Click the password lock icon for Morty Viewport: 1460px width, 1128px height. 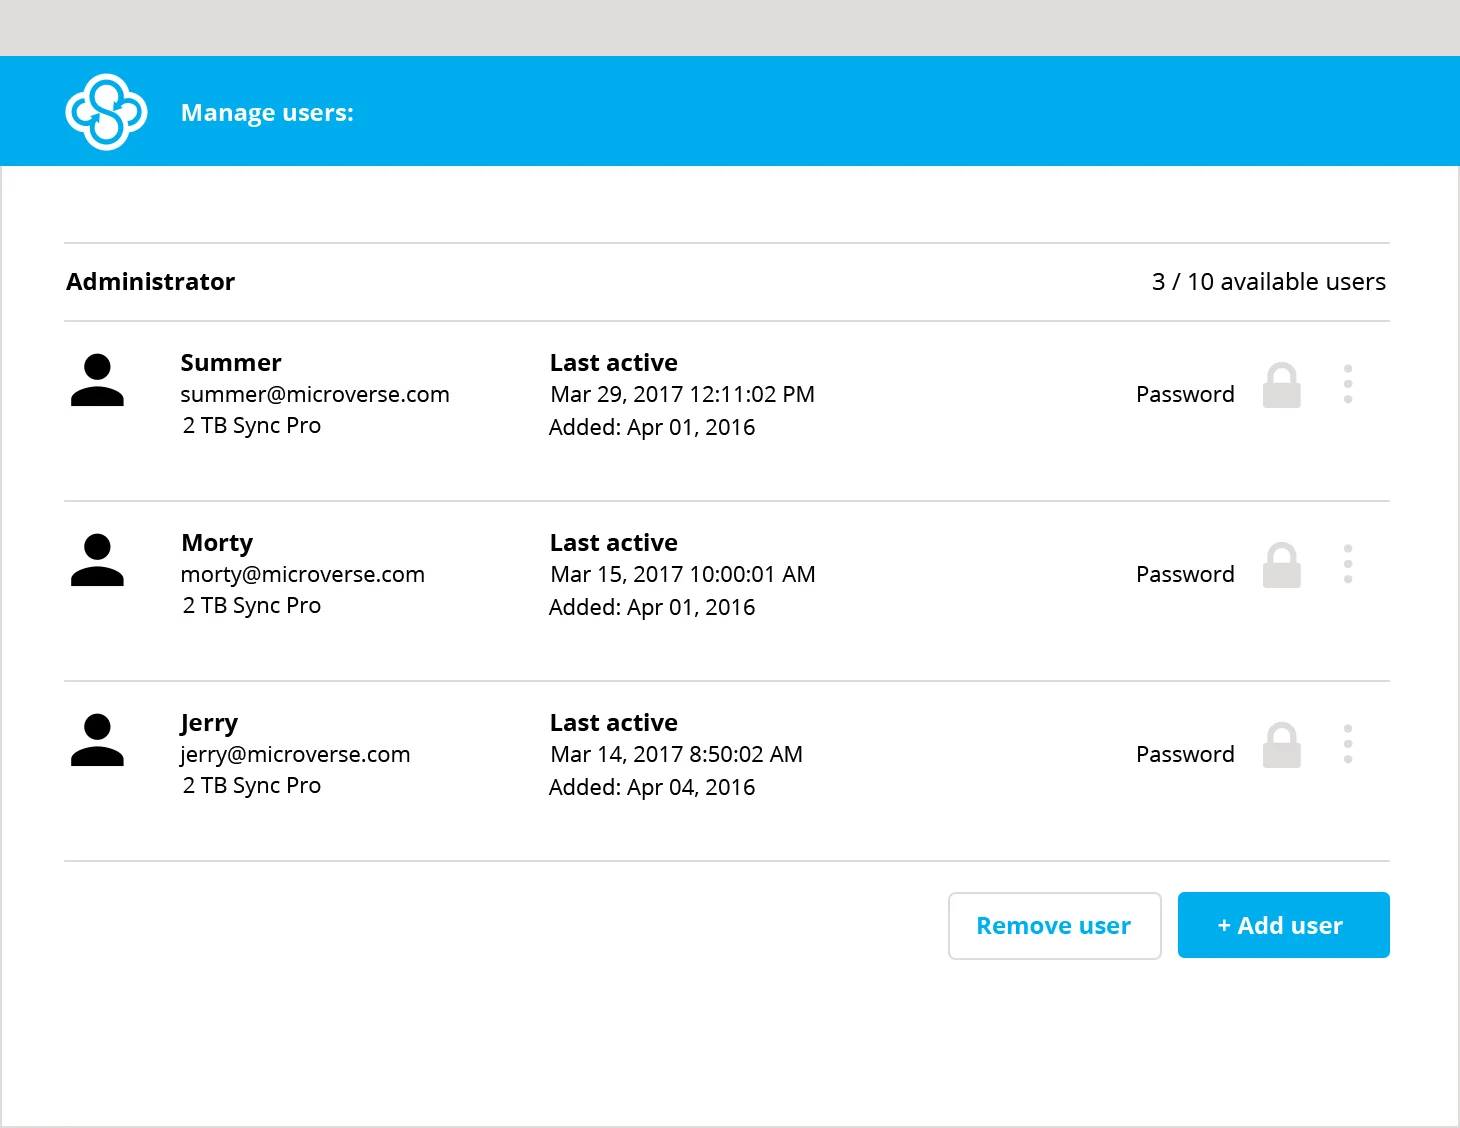1281,566
